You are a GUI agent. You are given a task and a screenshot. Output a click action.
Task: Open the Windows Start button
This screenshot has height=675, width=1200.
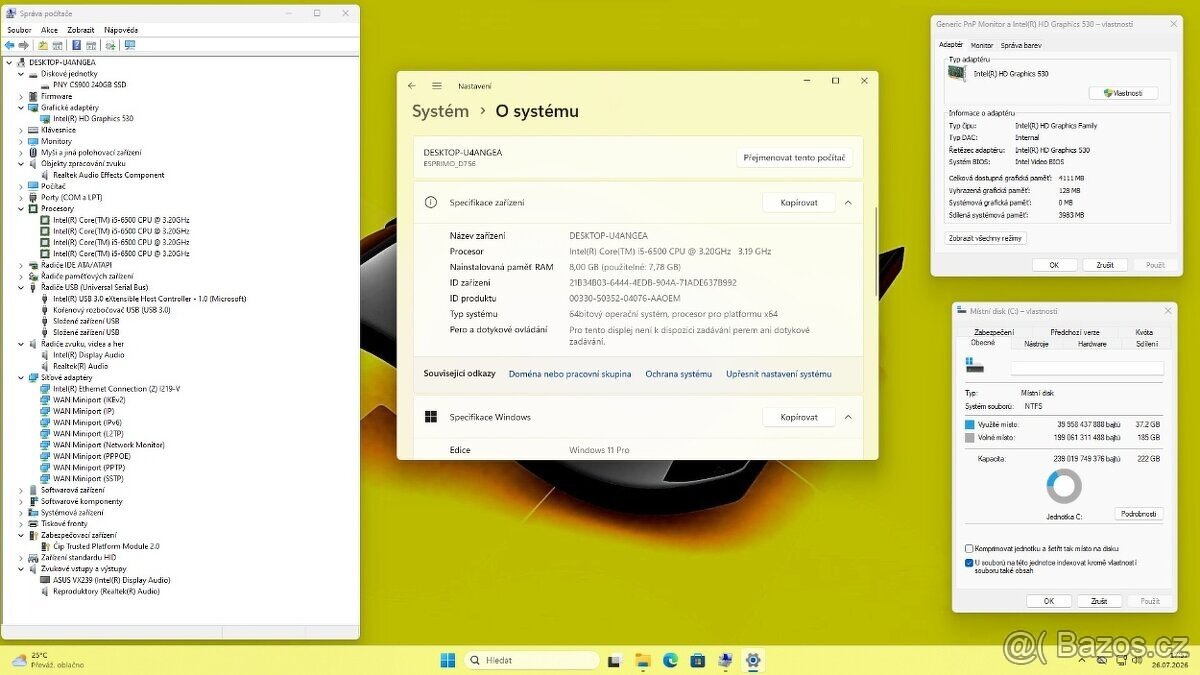(x=448, y=660)
